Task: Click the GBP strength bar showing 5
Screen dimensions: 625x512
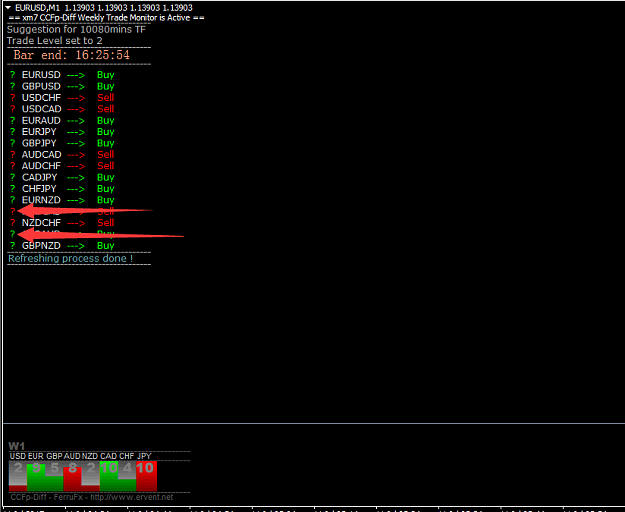Action: [x=54, y=476]
